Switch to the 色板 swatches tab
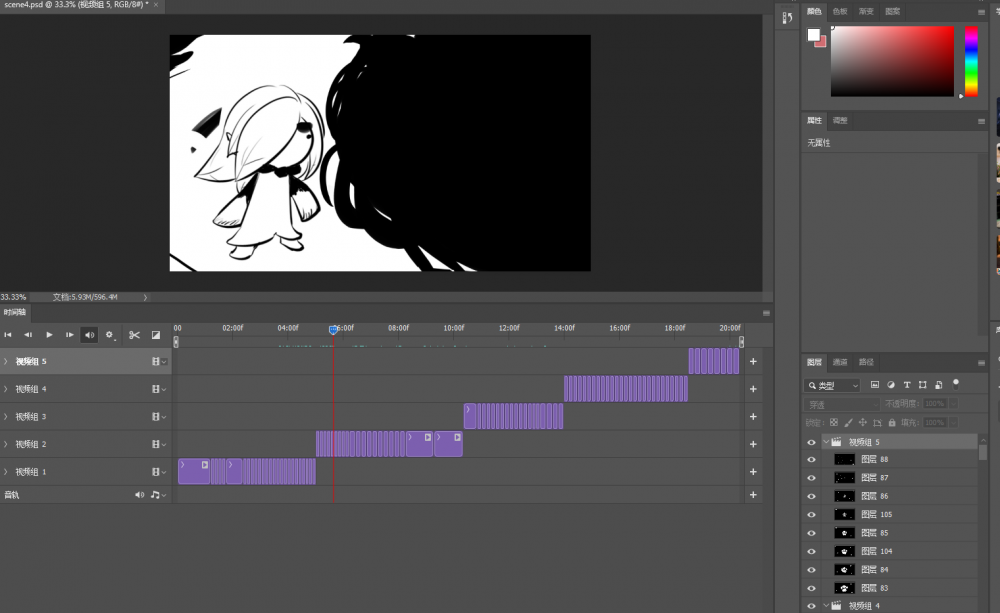 coord(839,11)
